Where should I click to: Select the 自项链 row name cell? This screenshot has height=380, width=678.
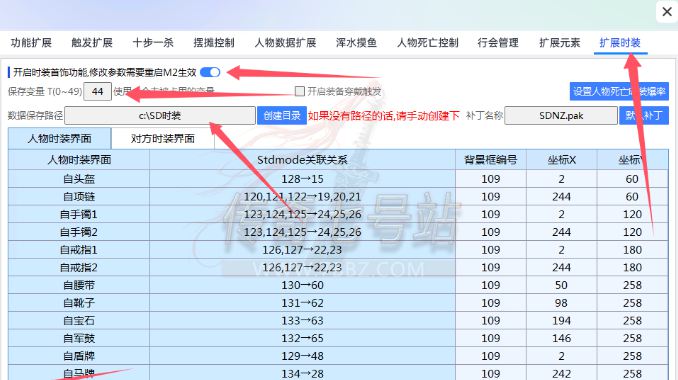click(79, 196)
